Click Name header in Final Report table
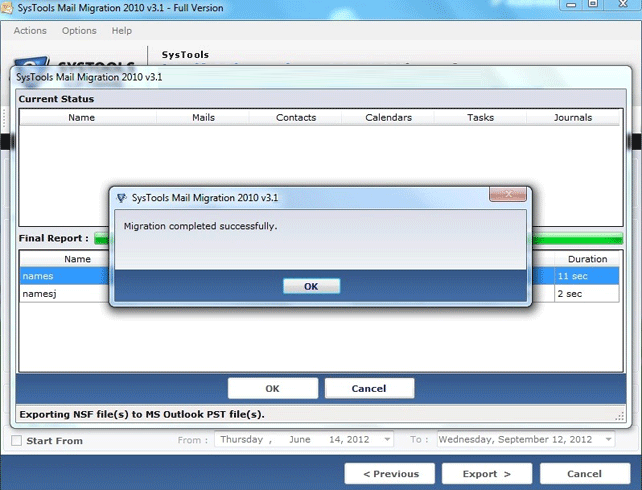Image resolution: width=642 pixels, height=490 pixels. [x=77, y=259]
